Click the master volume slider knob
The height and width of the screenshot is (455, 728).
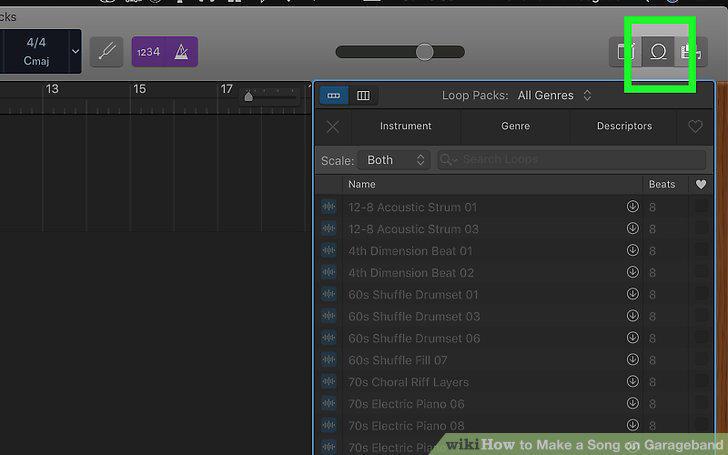(x=424, y=52)
